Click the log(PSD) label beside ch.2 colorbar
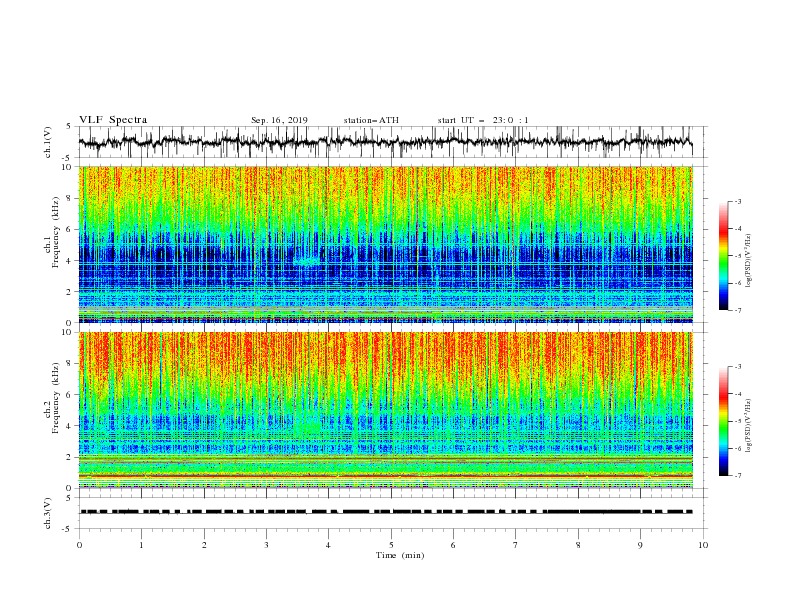Viewport: 792px width, 612px height. click(x=749, y=426)
